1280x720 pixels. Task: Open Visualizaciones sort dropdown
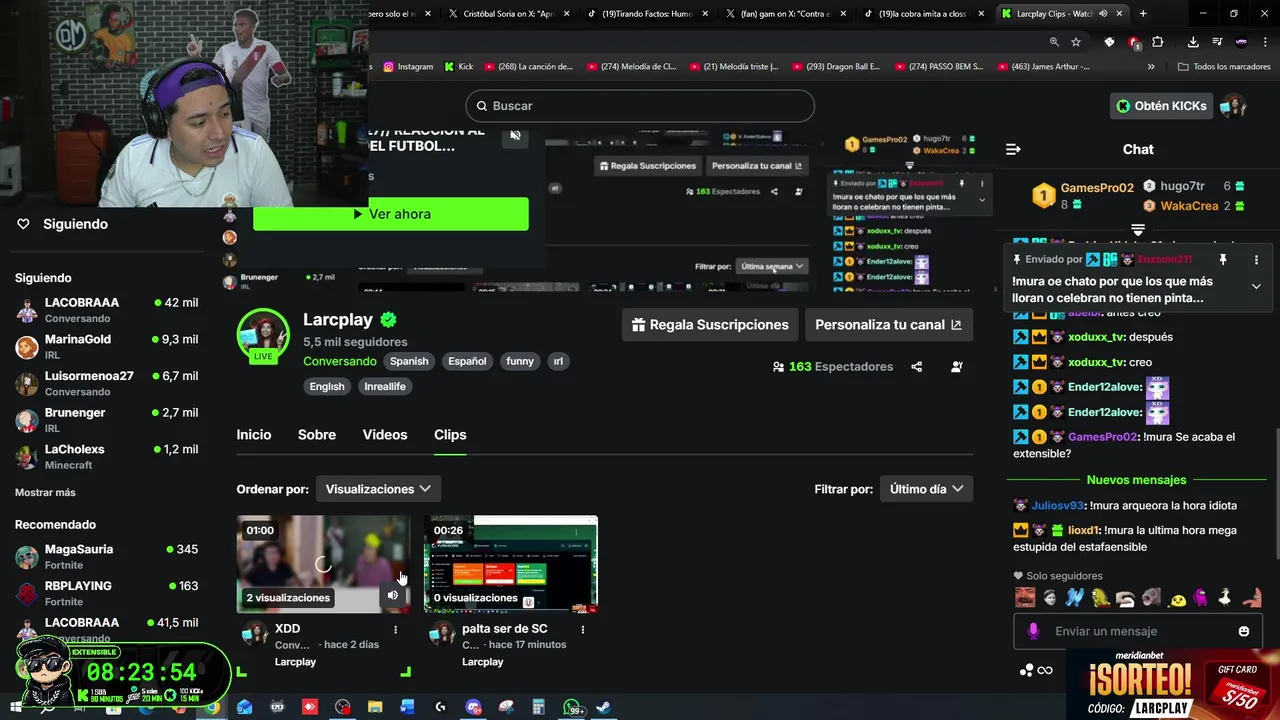point(378,489)
